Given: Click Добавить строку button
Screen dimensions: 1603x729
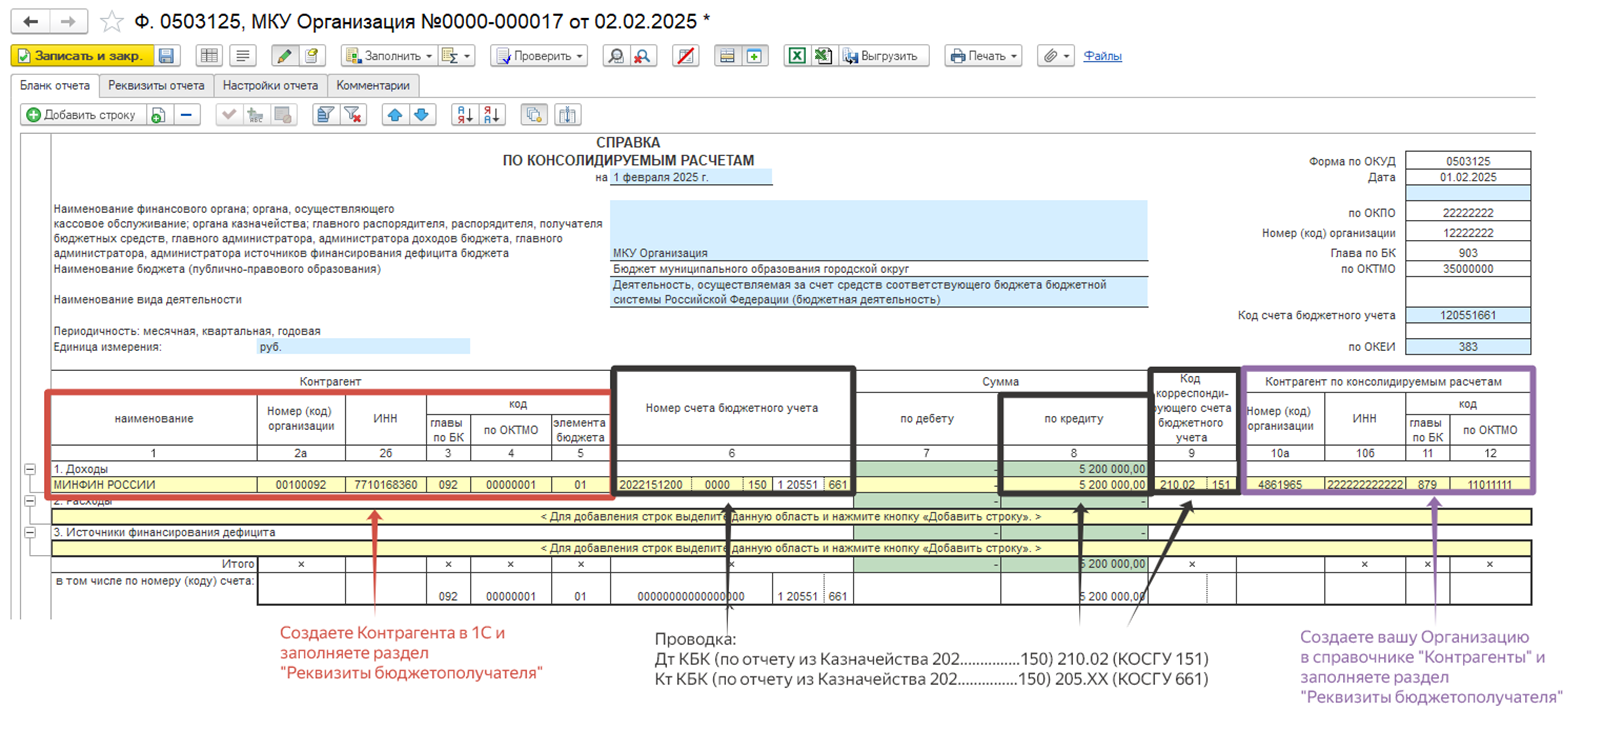Looking at the screenshot, I should tap(82, 115).
